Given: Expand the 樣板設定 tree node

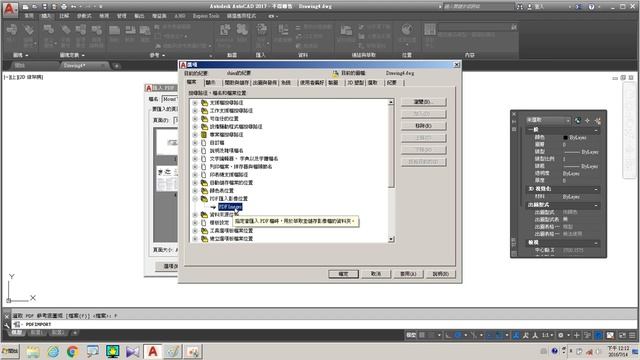Looking at the screenshot, I should pyautogui.click(x=195, y=223).
